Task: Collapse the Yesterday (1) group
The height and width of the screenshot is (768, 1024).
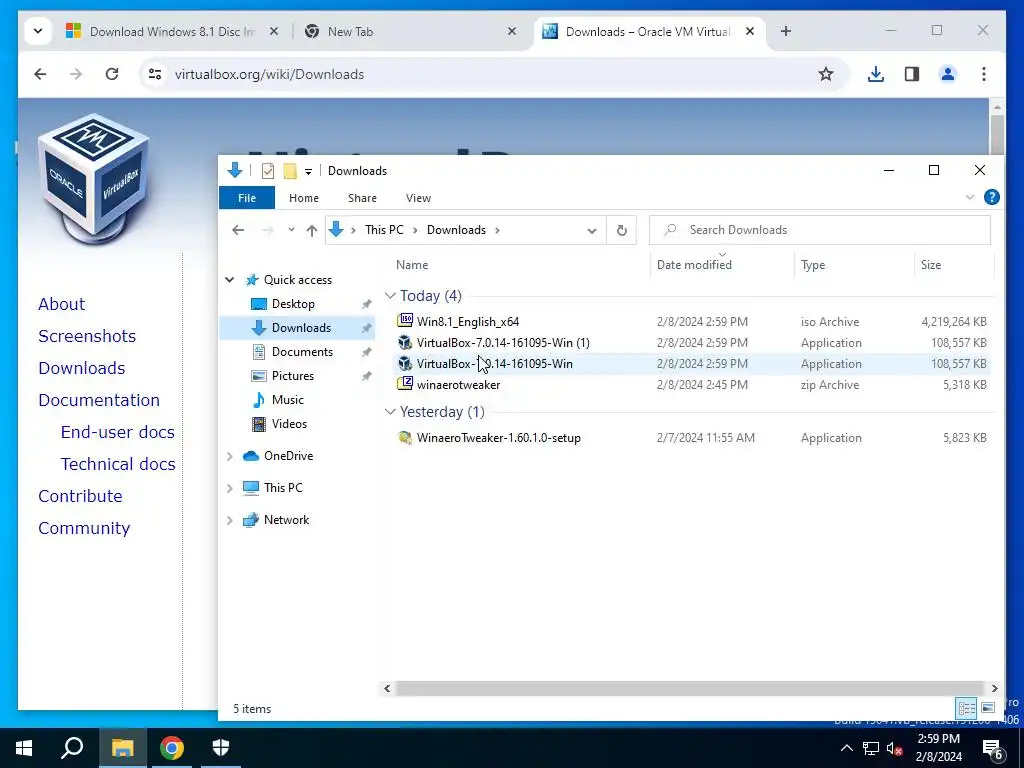Action: click(390, 412)
